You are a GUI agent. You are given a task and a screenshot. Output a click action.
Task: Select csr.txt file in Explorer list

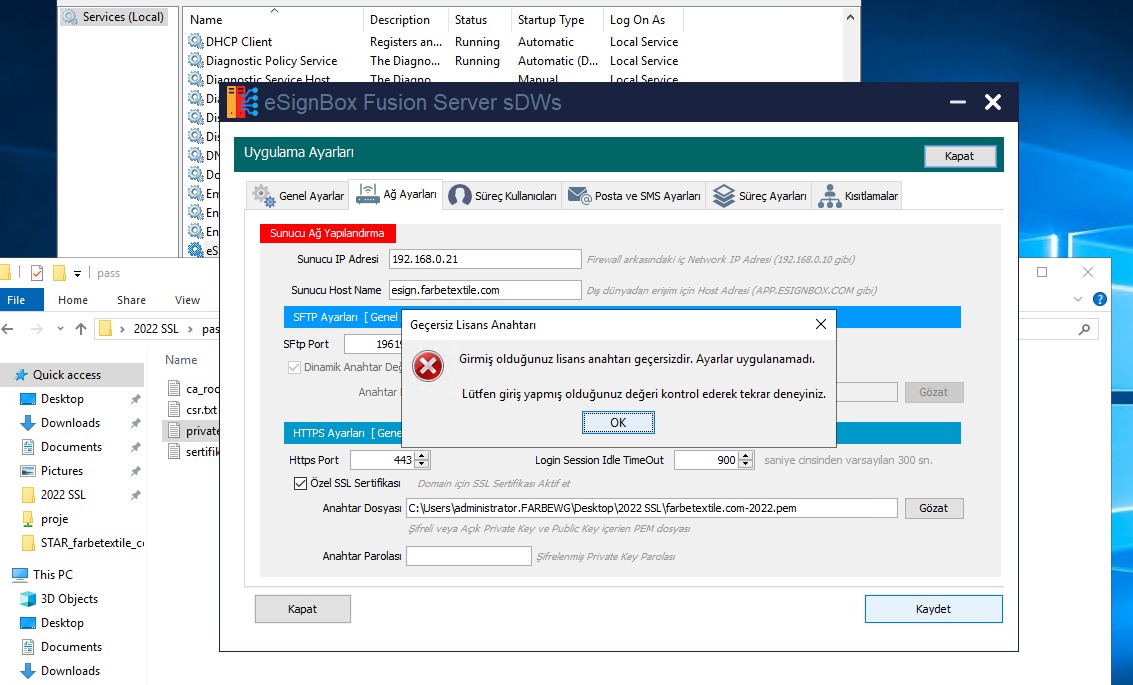(x=201, y=410)
